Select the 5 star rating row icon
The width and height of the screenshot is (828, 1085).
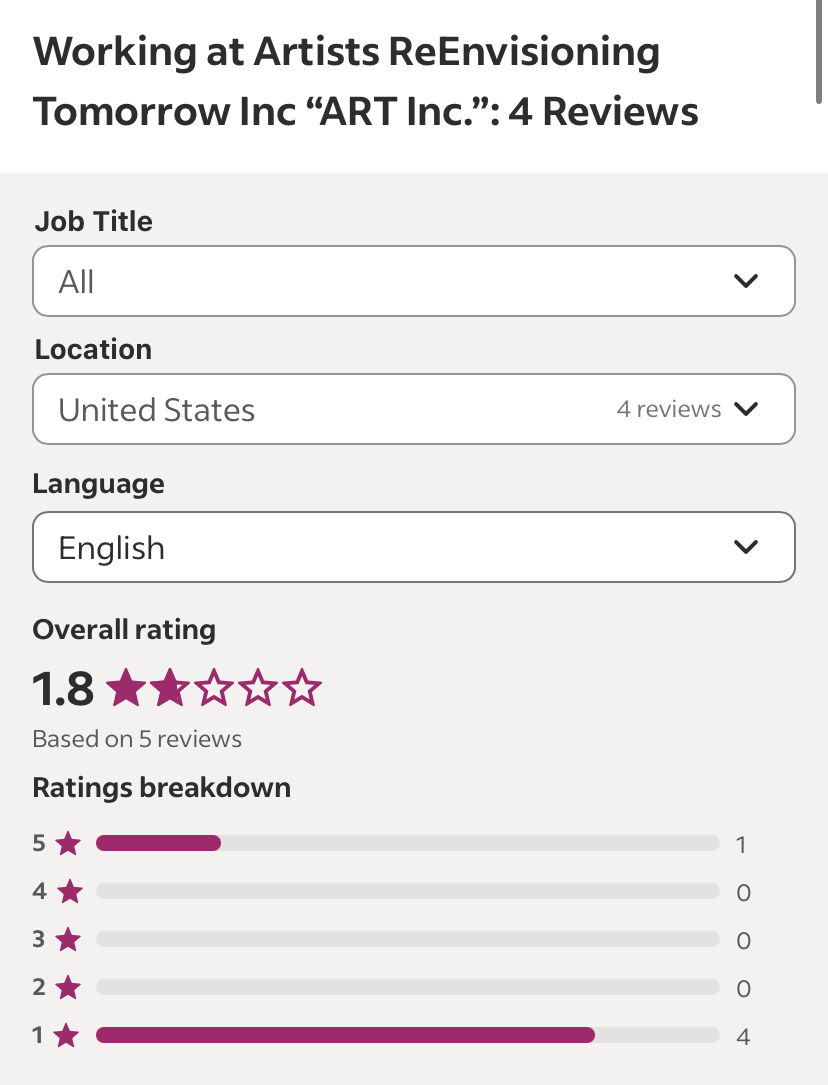click(x=68, y=844)
